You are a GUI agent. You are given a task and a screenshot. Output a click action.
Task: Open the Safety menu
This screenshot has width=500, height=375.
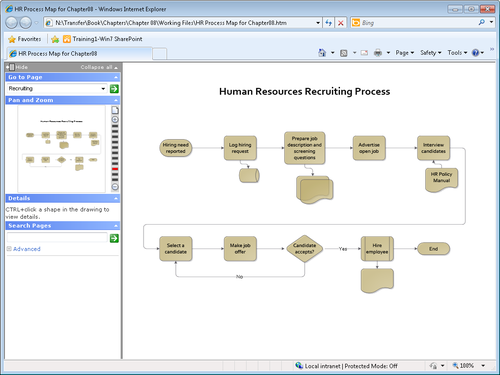coord(430,53)
